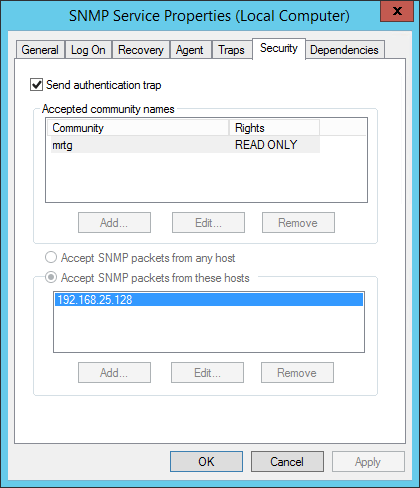This screenshot has width=420, height=488.
Task: Select the Security tab
Action: point(279,49)
